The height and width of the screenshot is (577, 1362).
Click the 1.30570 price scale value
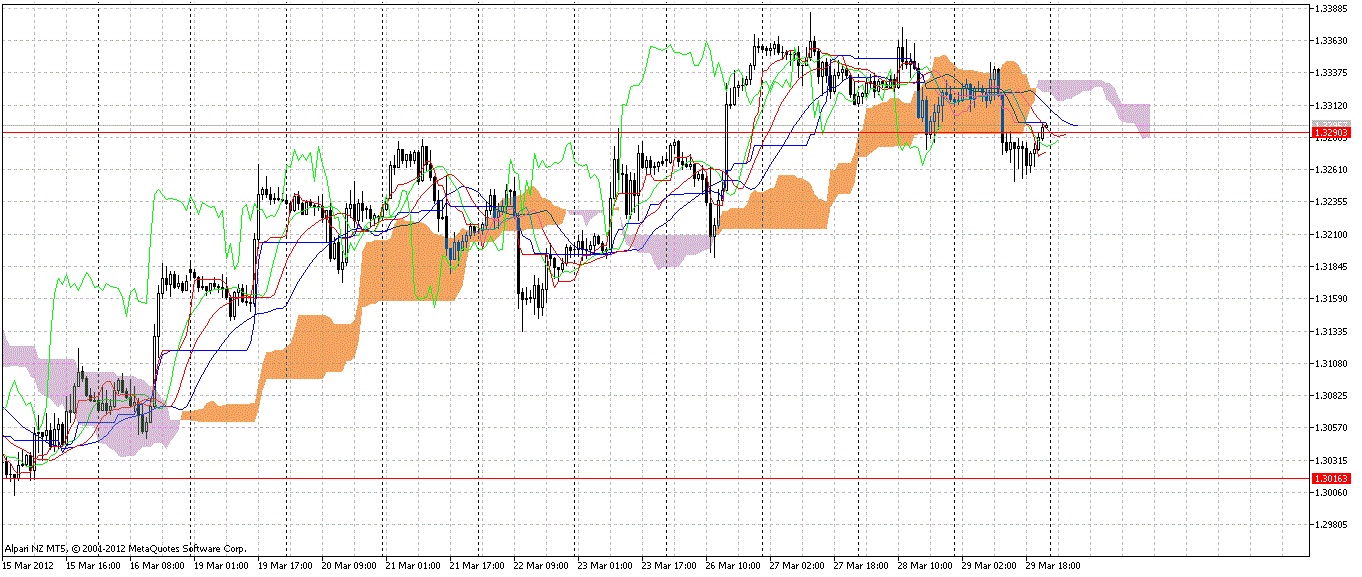point(1331,428)
